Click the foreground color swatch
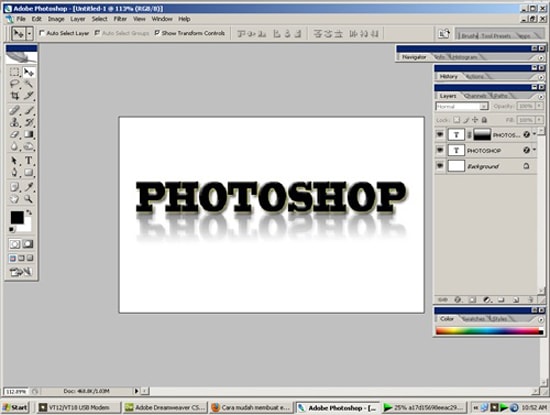Image resolution: width=550 pixels, height=415 pixels. tap(17, 217)
